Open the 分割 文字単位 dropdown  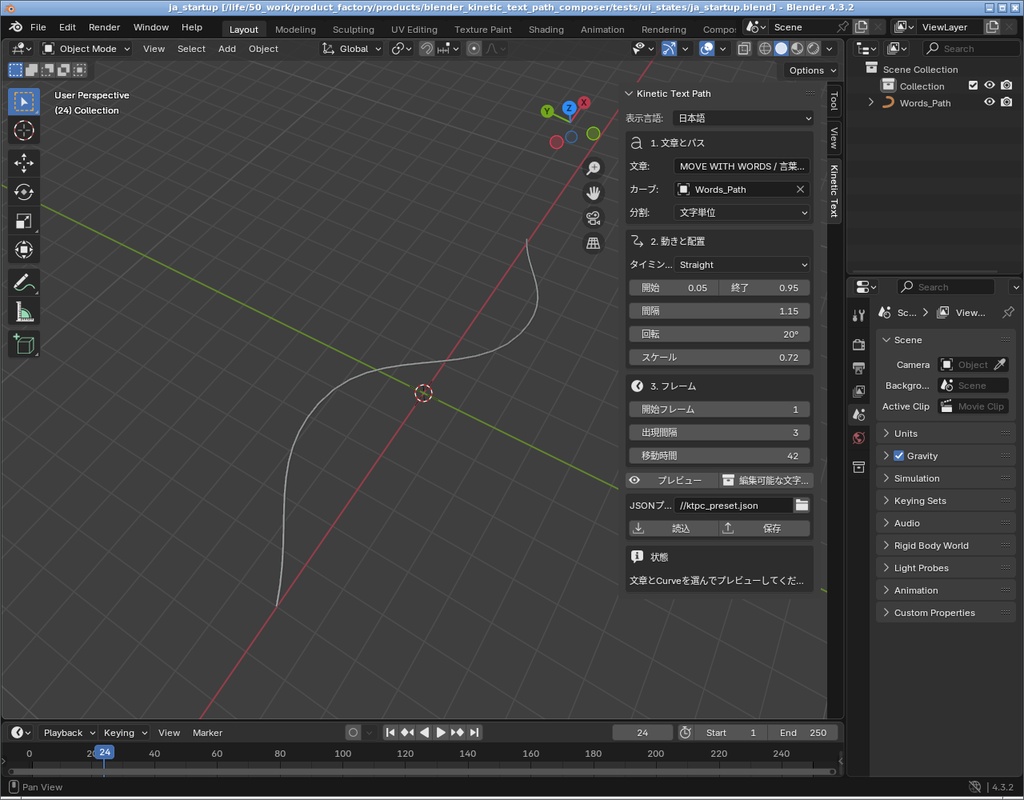[x=742, y=213]
